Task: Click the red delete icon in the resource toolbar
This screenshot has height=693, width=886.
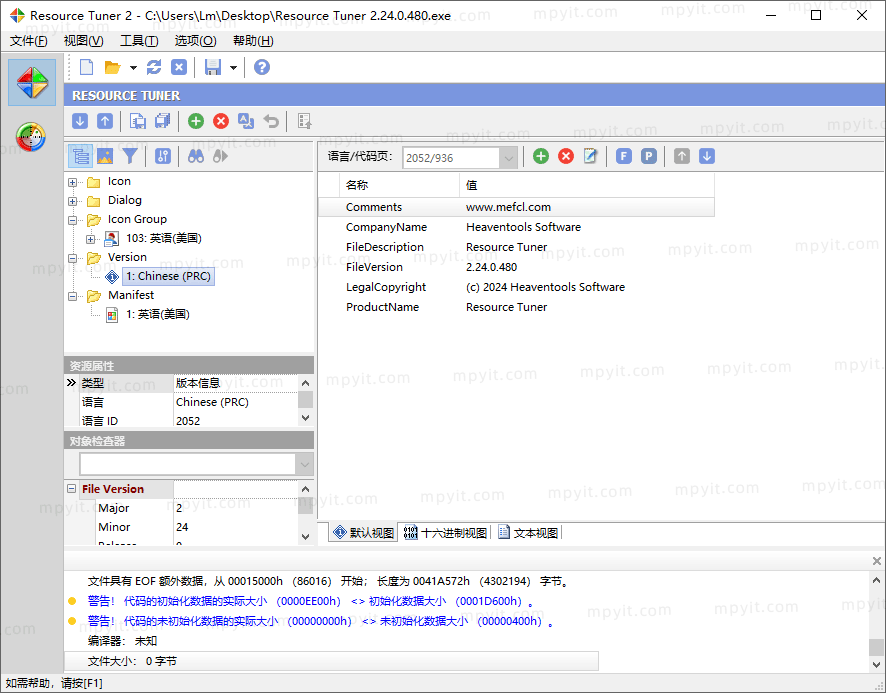Action: [221, 121]
